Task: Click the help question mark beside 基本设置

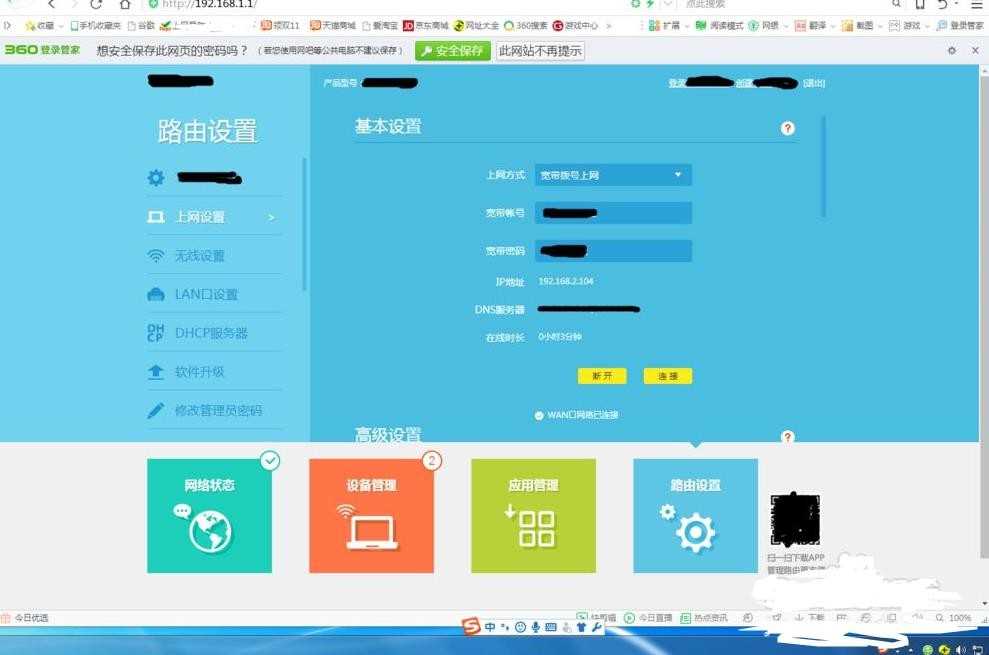Action: click(787, 128)
